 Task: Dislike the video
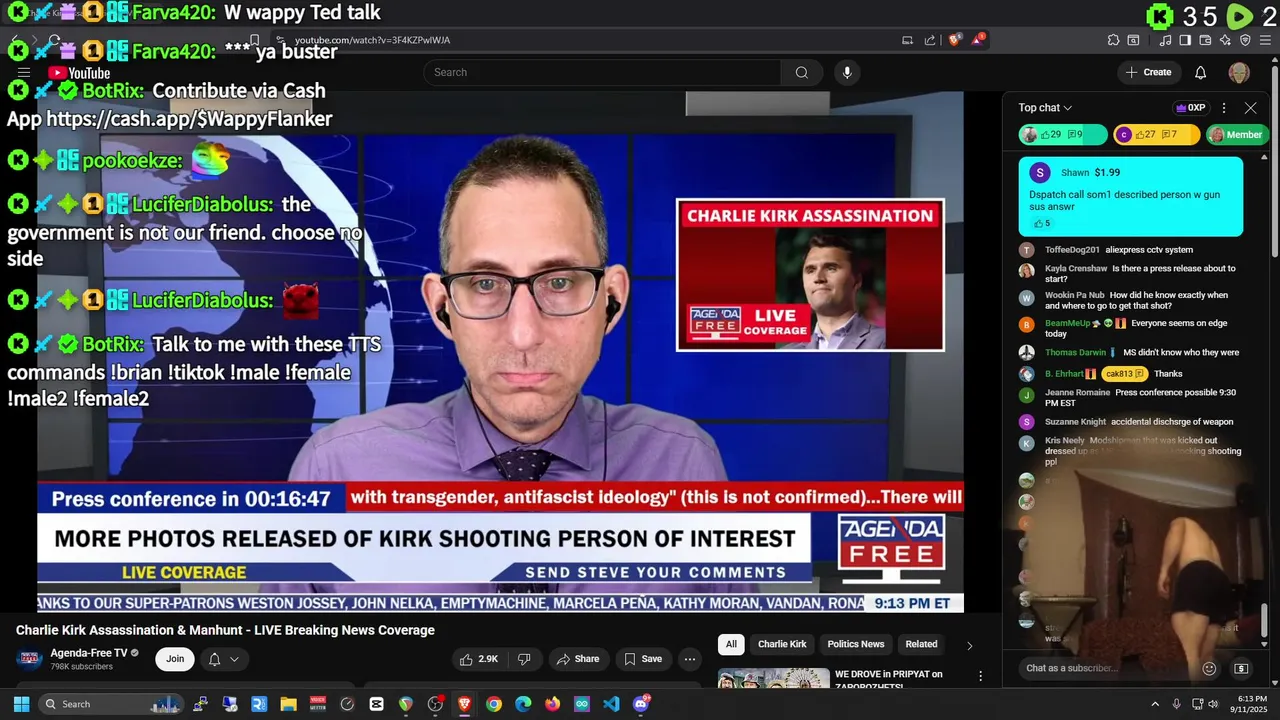[x=524, y=659]
